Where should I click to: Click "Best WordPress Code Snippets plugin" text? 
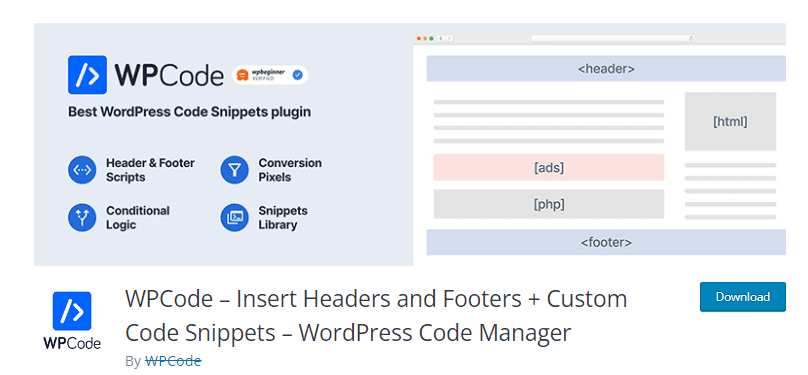(x=190, y=112)
